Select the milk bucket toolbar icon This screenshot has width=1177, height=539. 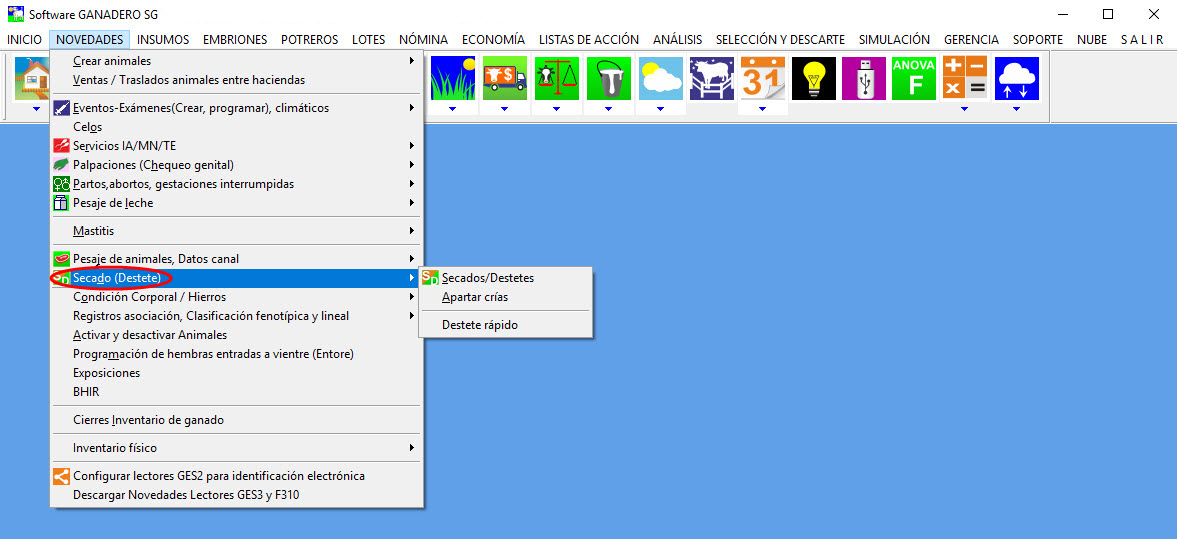coord(608,78)
